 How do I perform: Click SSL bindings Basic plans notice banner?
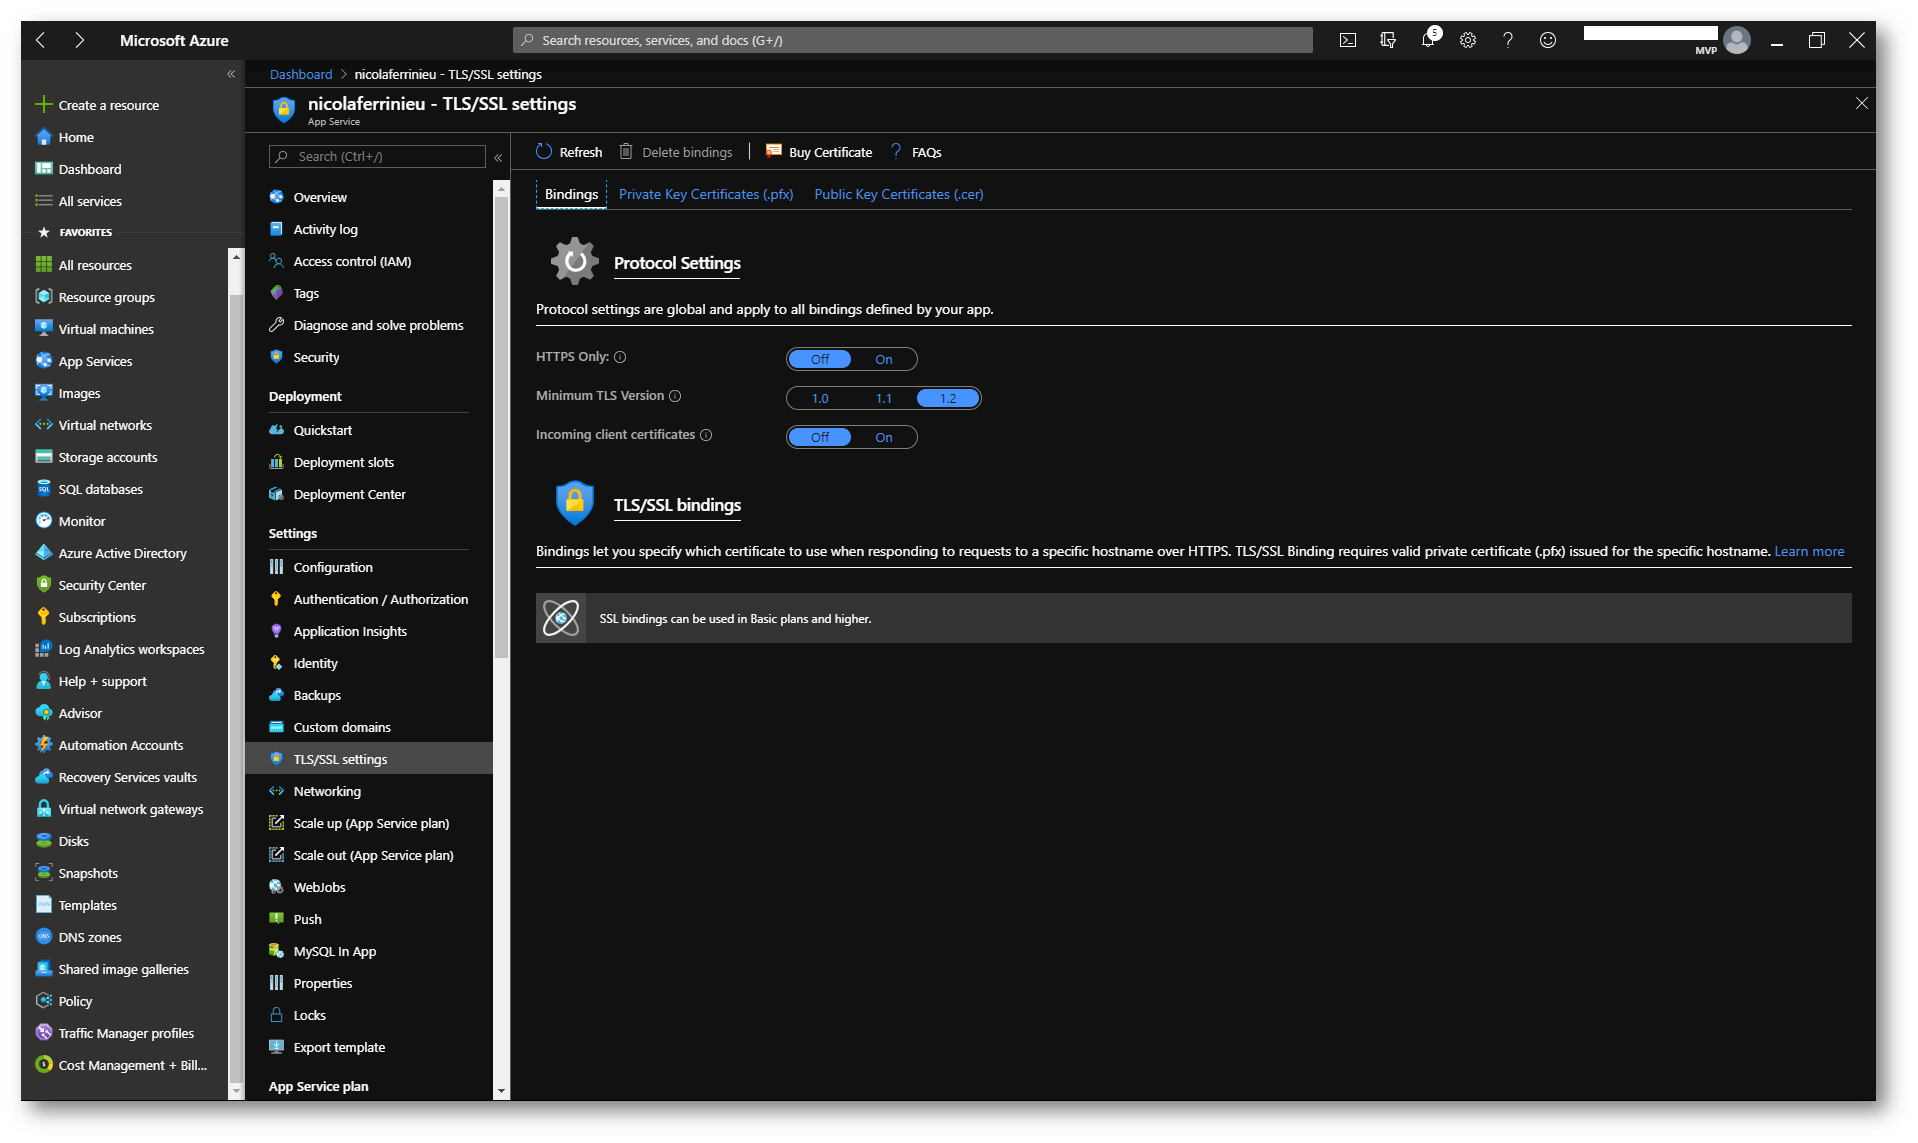point(1193,618)
